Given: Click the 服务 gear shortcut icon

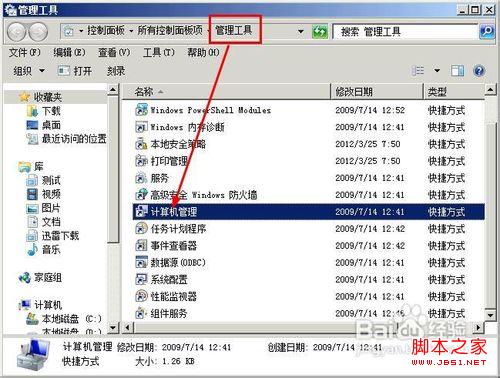Looking at the screenshot, I should (141, 178).
